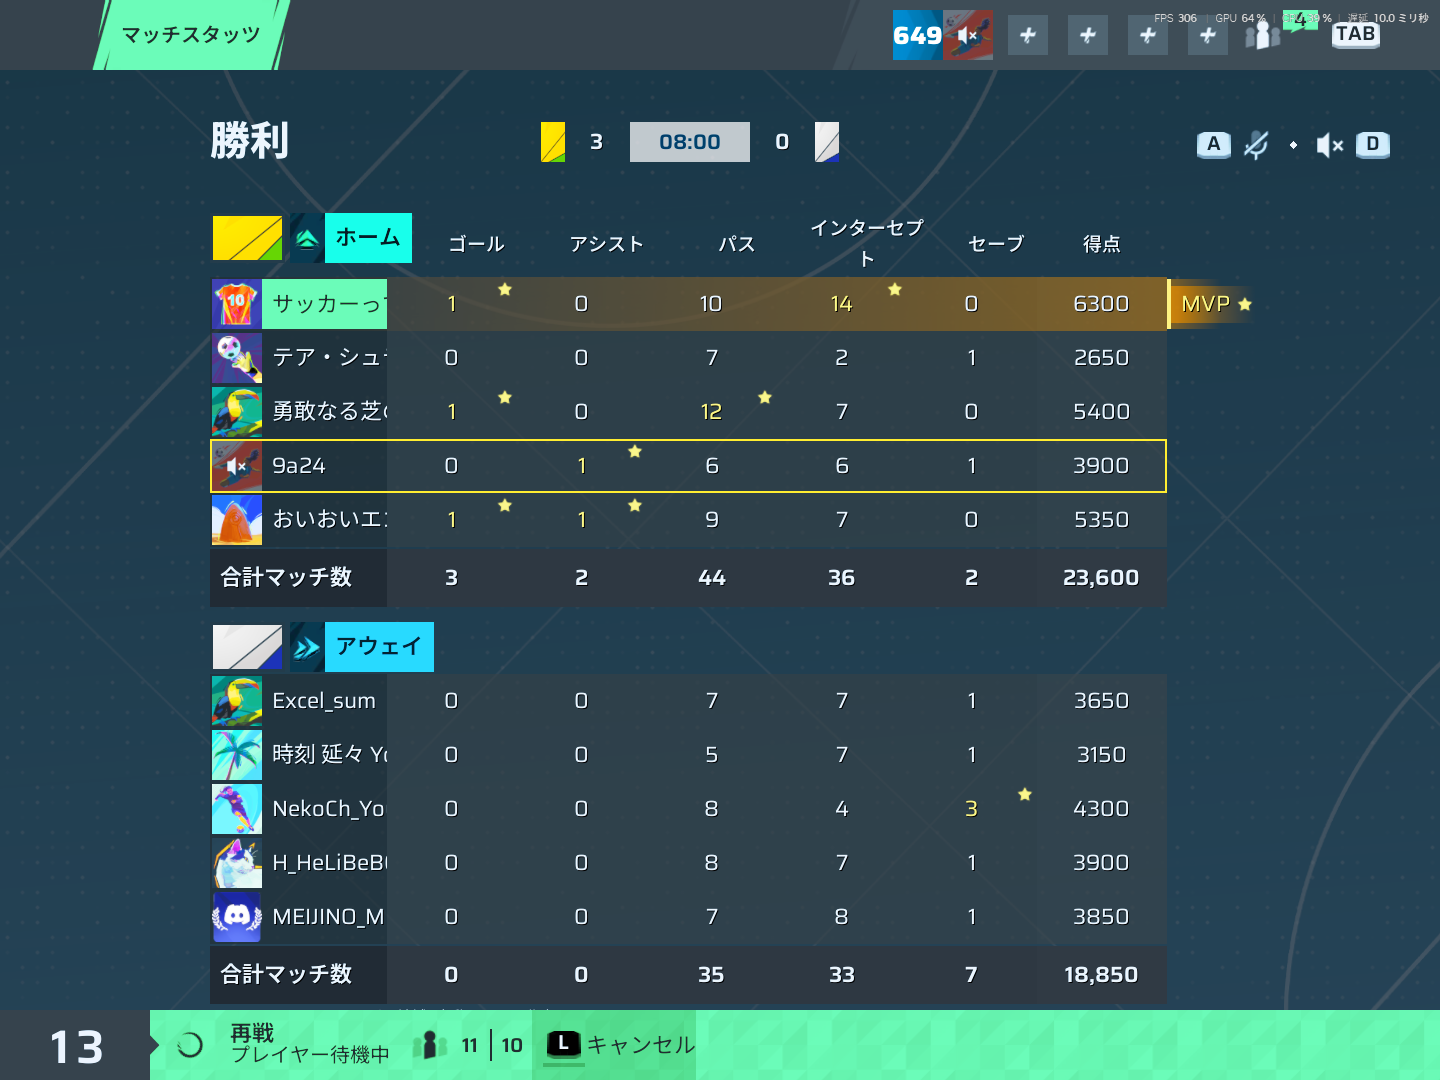
Task: Click the Discord avatar of MEIJINO_M
Action: 237,917
